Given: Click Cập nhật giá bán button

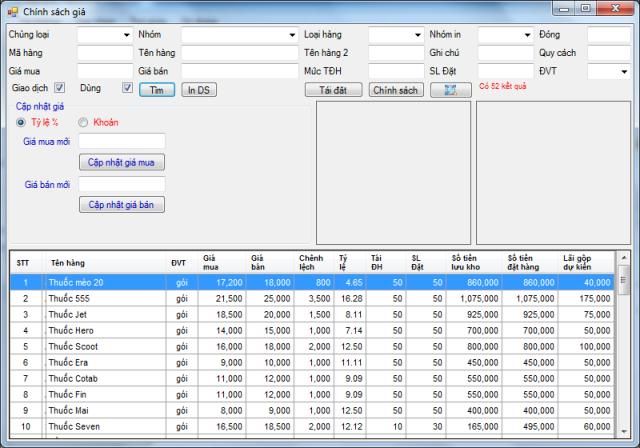Looking at the screenshot, I should pyautogui.click(x=122, y=204).
